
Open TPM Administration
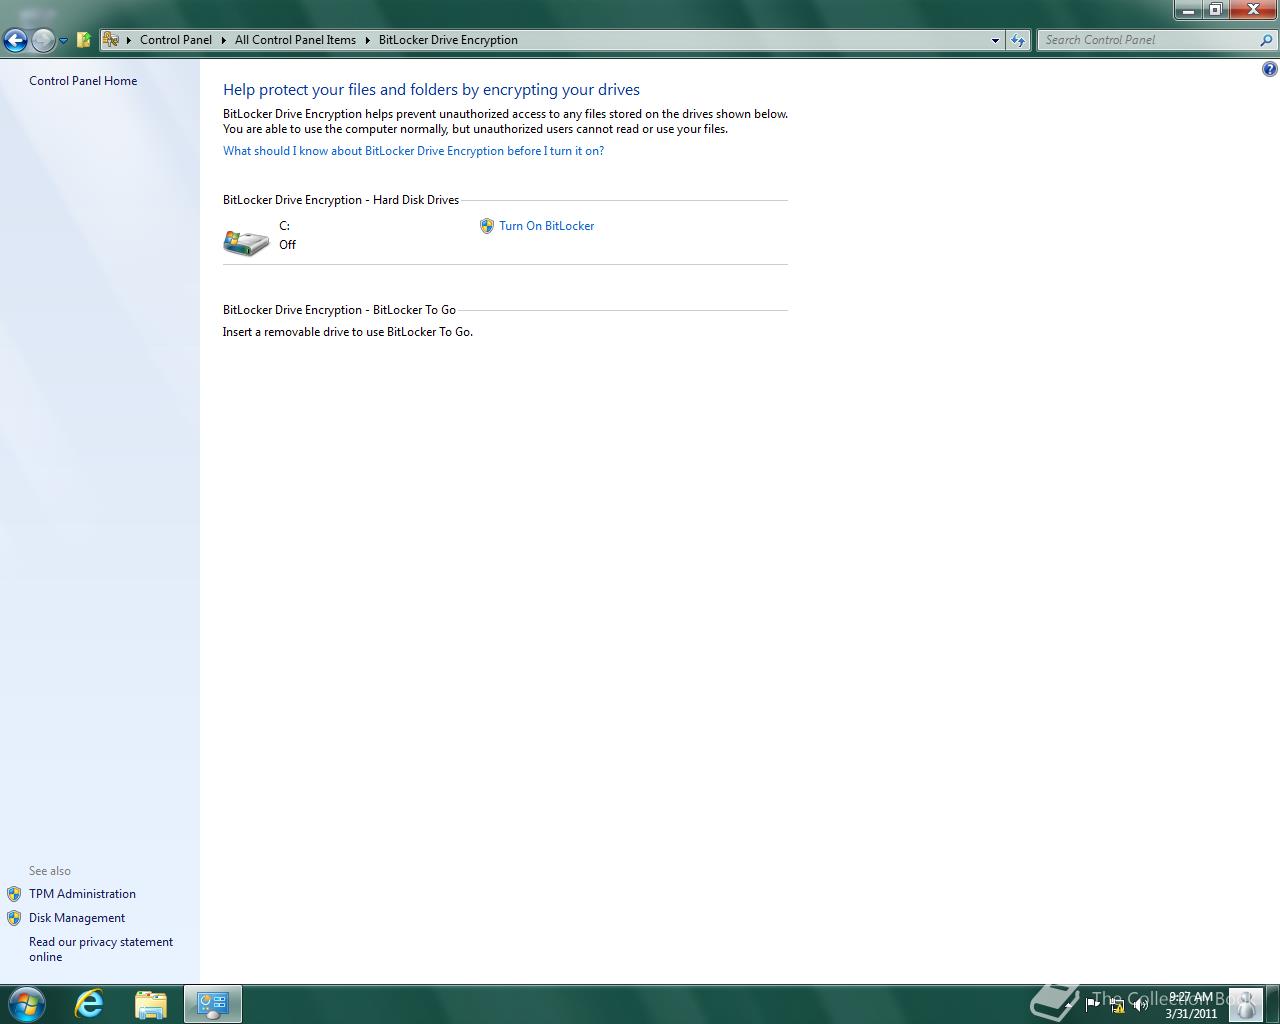pos(82,894)
